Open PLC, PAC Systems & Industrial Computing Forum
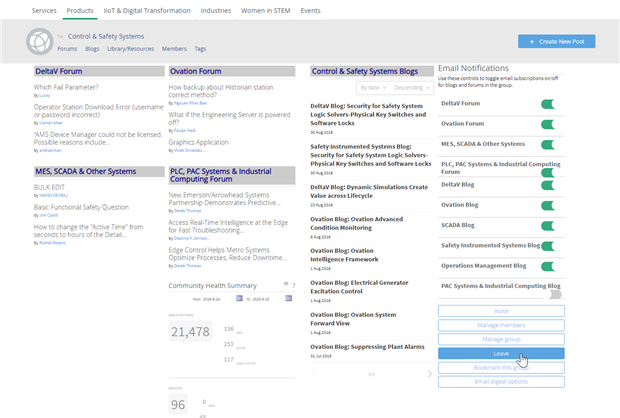Viewport: 620px width, 418px height. (x=221, y=175)
